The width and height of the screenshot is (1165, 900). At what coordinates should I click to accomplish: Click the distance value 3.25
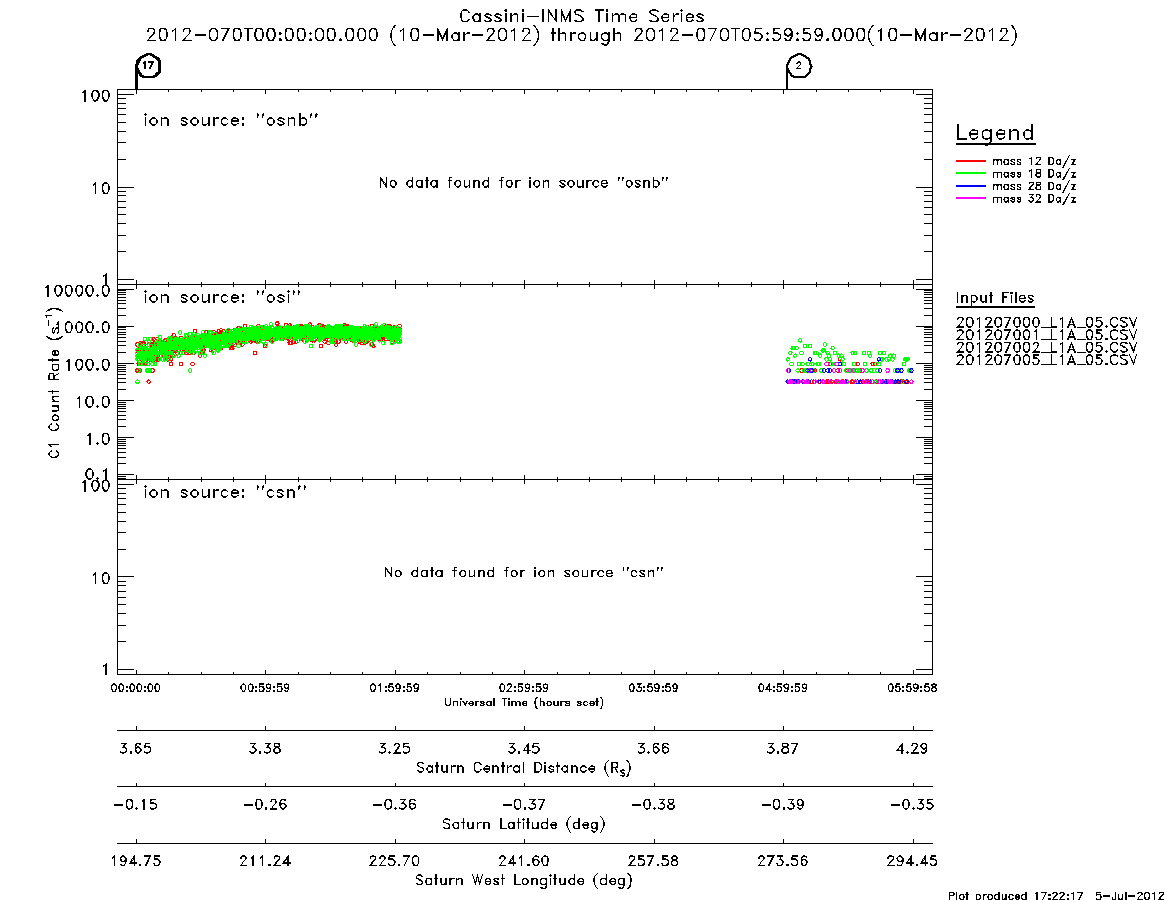tap(395, 748)
